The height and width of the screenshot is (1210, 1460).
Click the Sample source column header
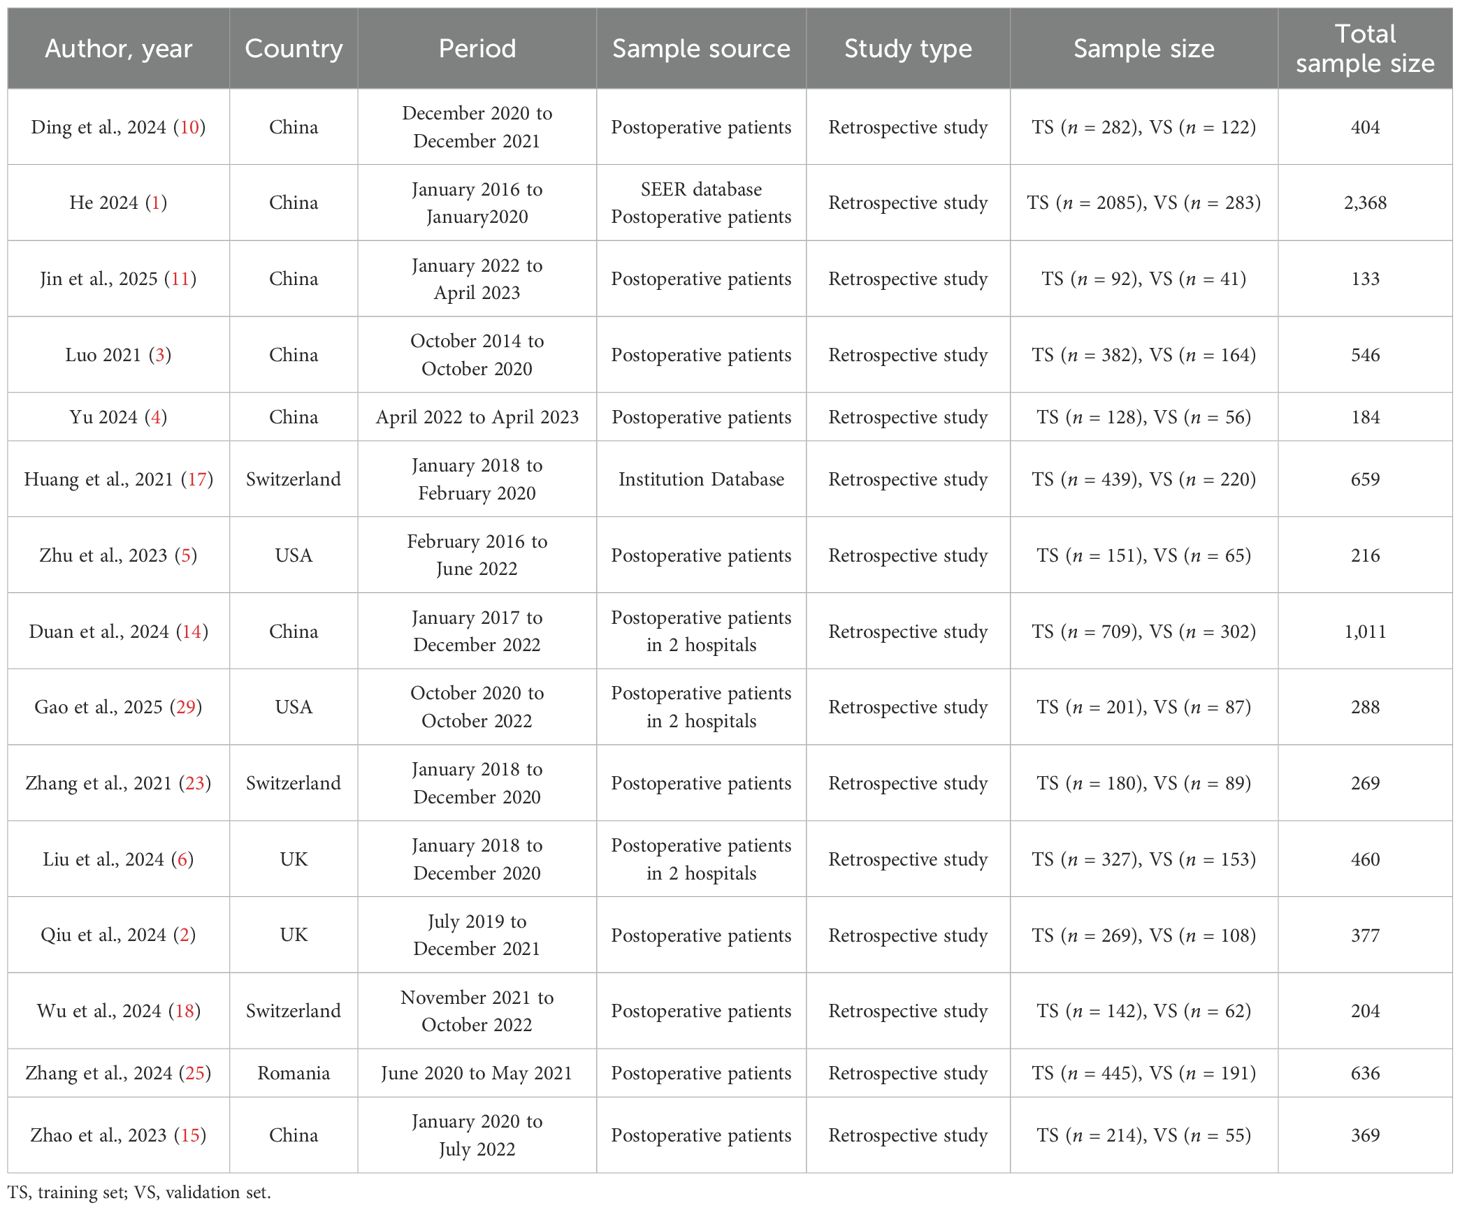pyautogui.click(x=701, y=49)
